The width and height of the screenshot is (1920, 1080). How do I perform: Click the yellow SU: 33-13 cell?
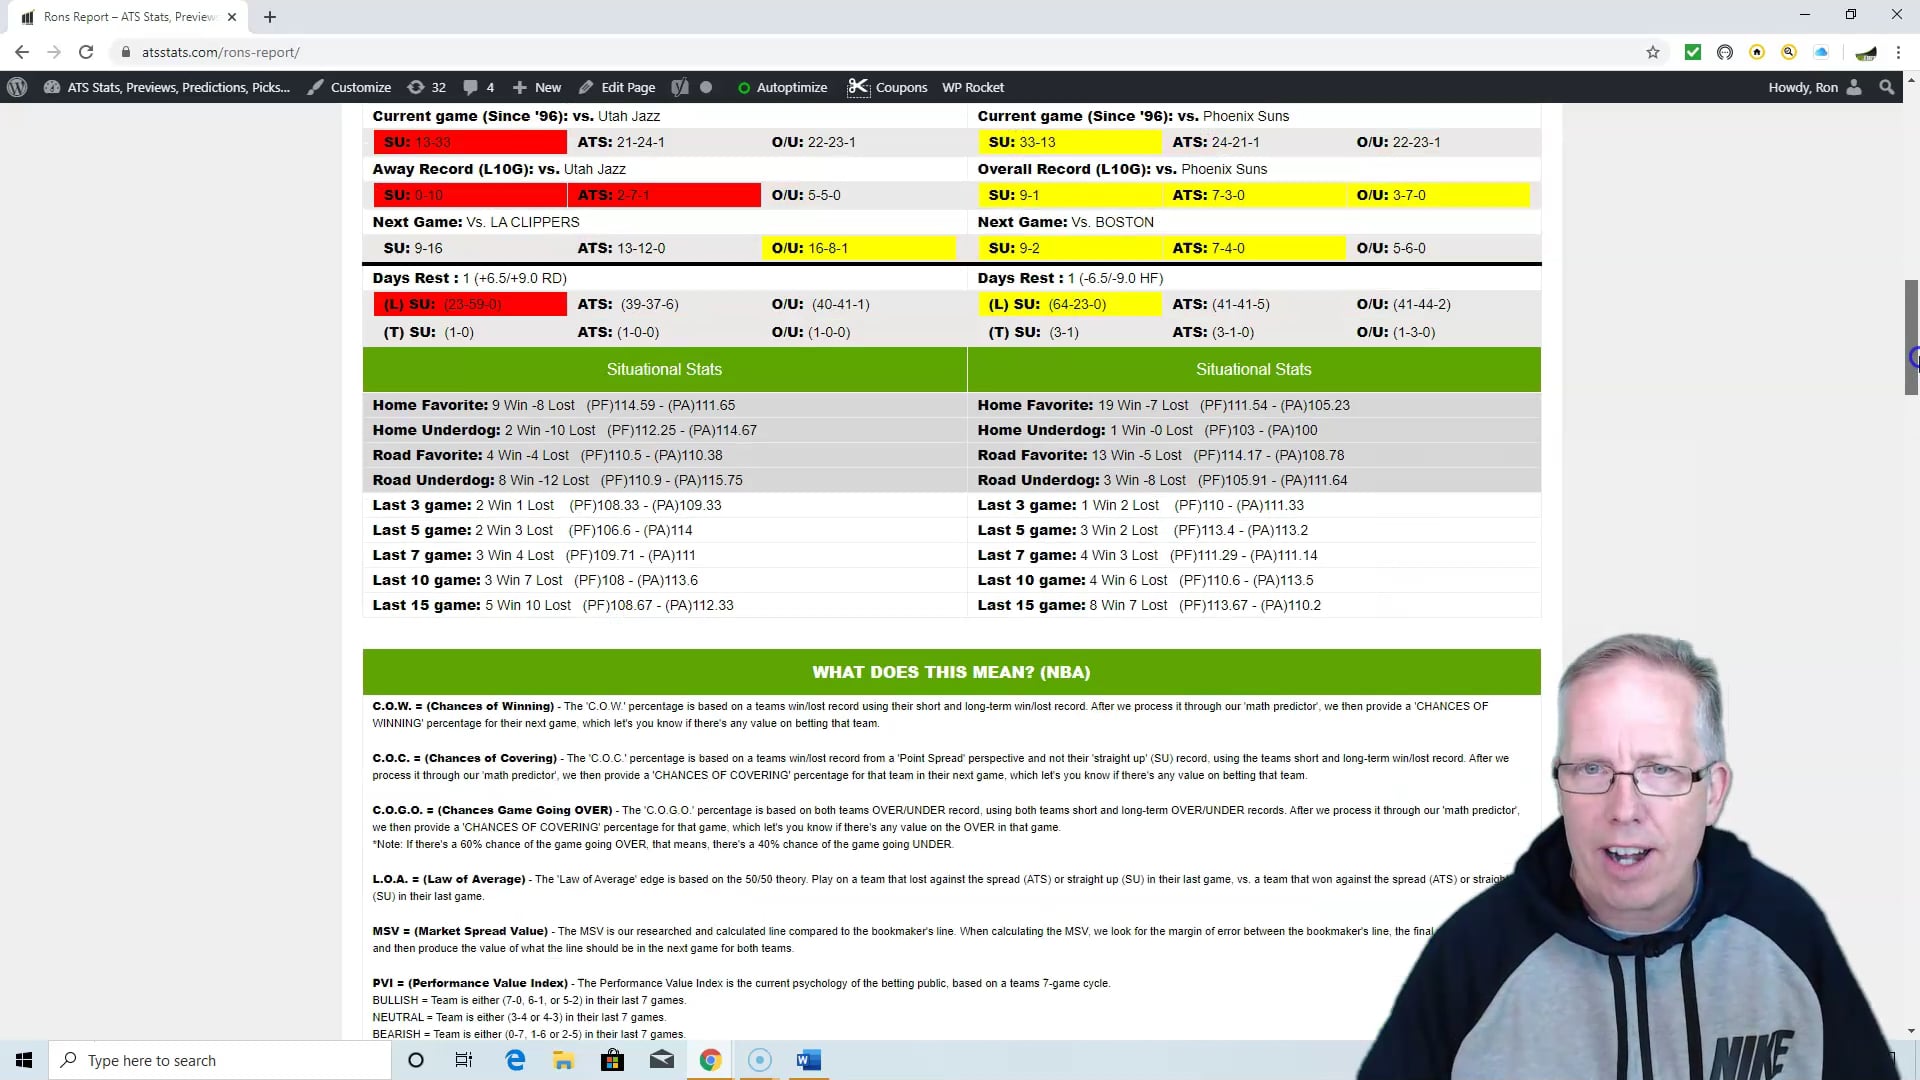(x=1069, y=142)
